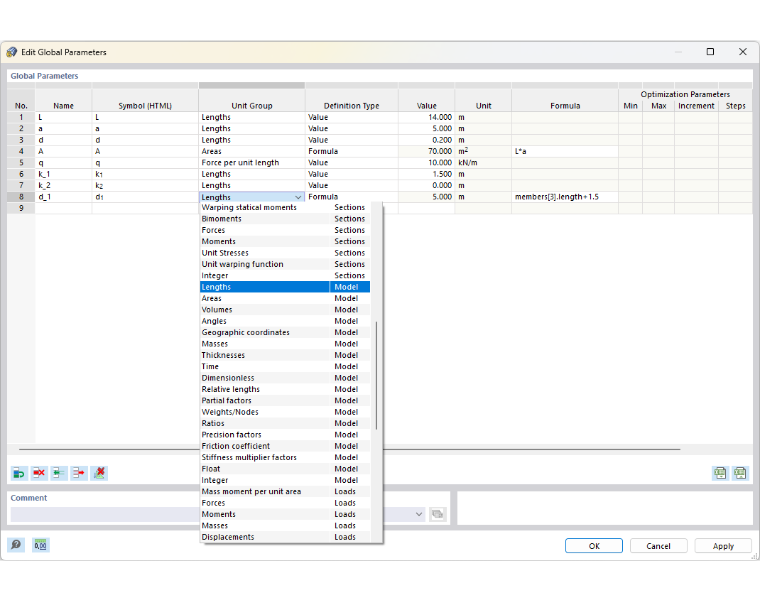This screenshot has width=760, height=601.
Task: Click the Apply button
Action: pyautogui.click(x=723, y=546)
